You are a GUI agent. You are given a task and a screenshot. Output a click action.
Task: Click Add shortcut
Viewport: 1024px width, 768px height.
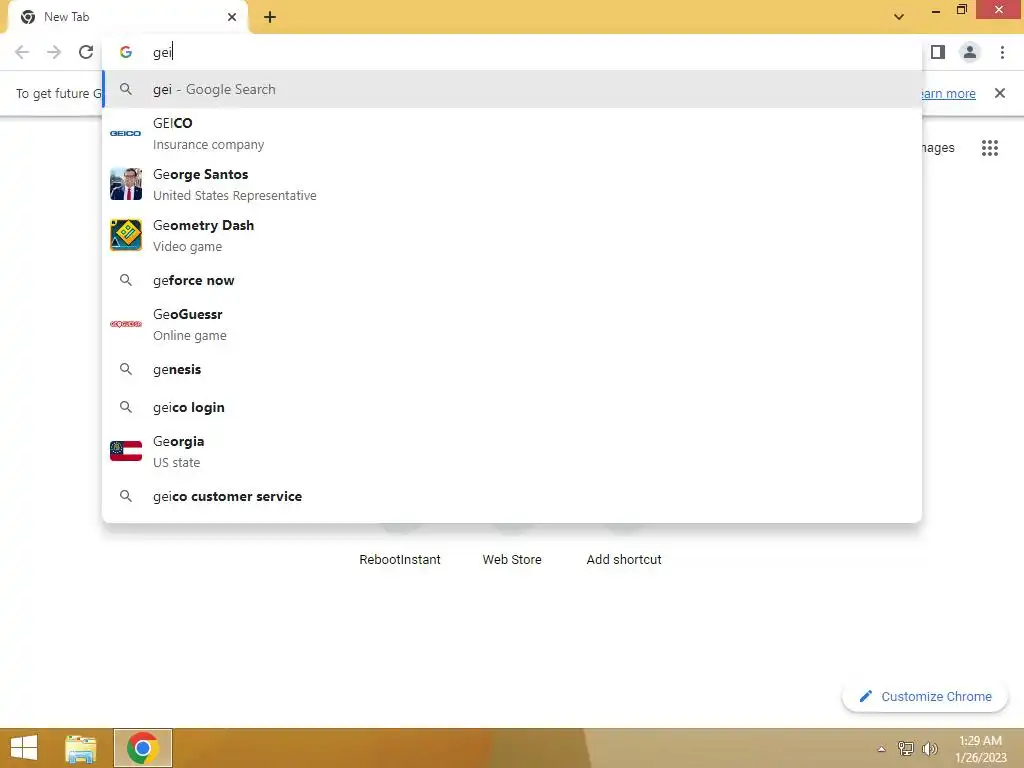[x=624, y=560]
